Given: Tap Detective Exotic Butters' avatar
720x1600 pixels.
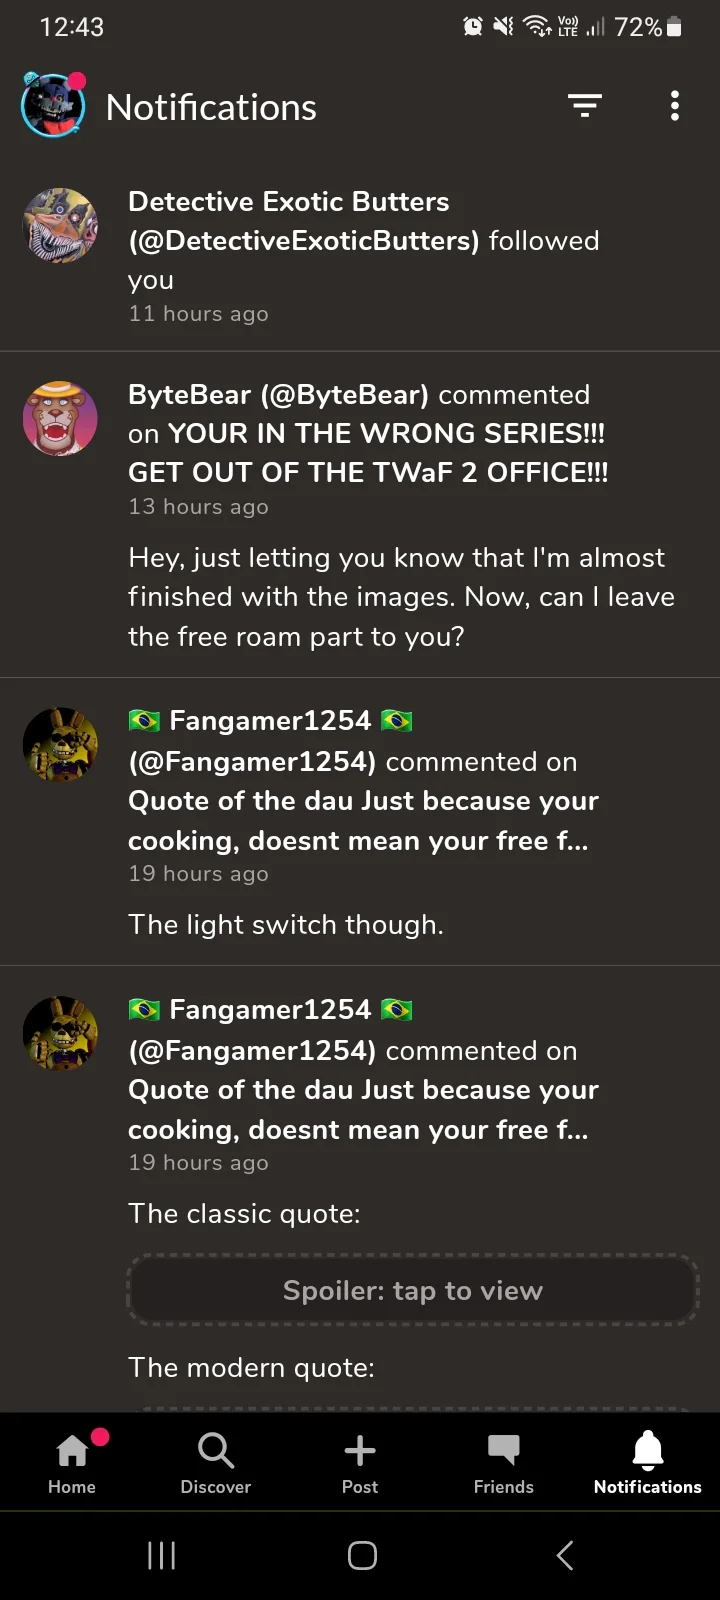Looking at the screenshot, I should tap(60, 226).
